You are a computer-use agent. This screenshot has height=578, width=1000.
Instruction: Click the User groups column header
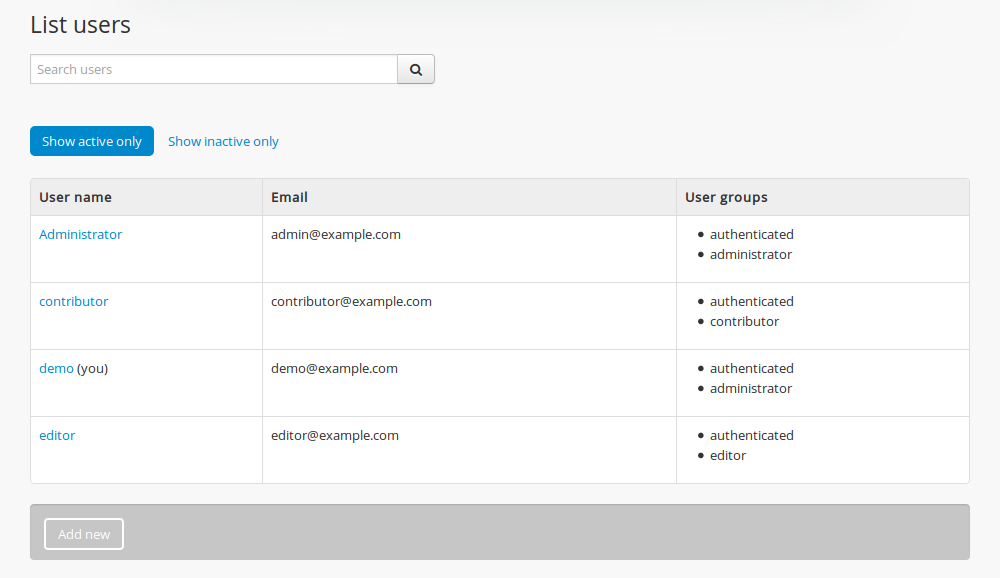pos(724,197)
